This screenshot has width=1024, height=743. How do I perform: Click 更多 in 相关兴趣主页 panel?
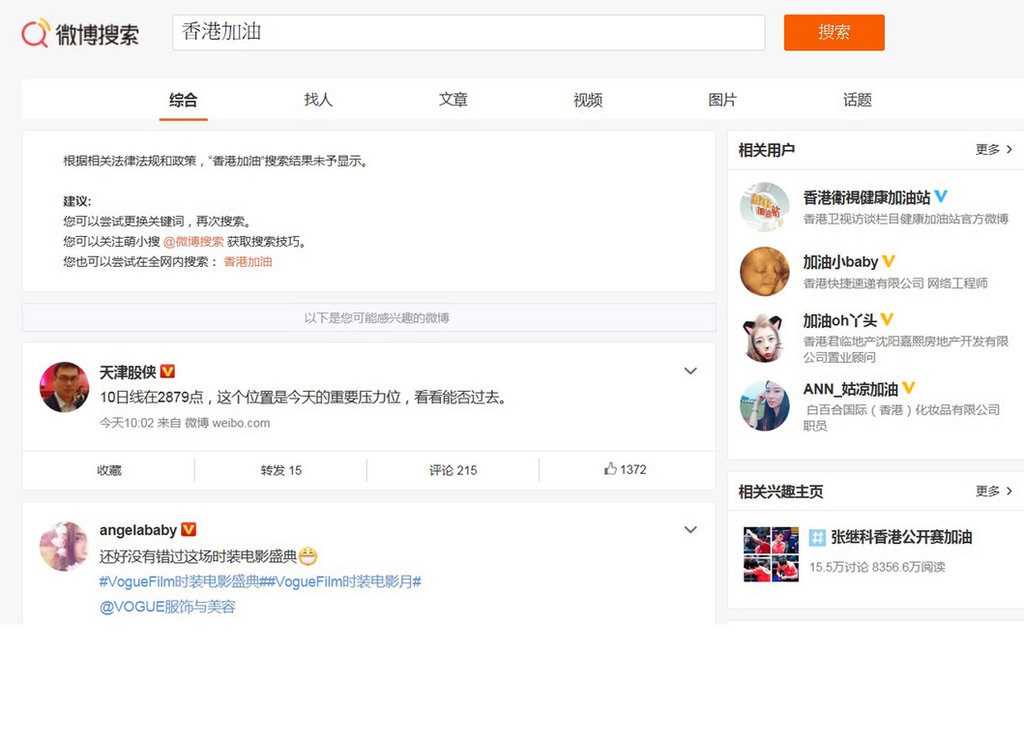993,491
